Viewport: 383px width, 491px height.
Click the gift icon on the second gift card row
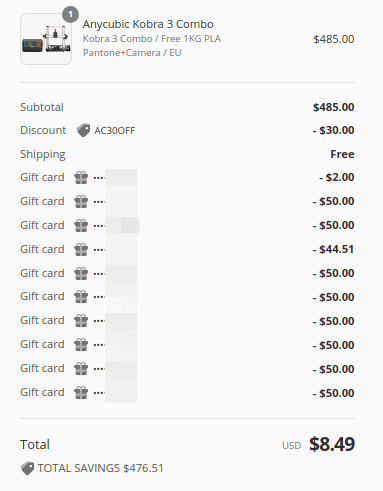(81, 202)
